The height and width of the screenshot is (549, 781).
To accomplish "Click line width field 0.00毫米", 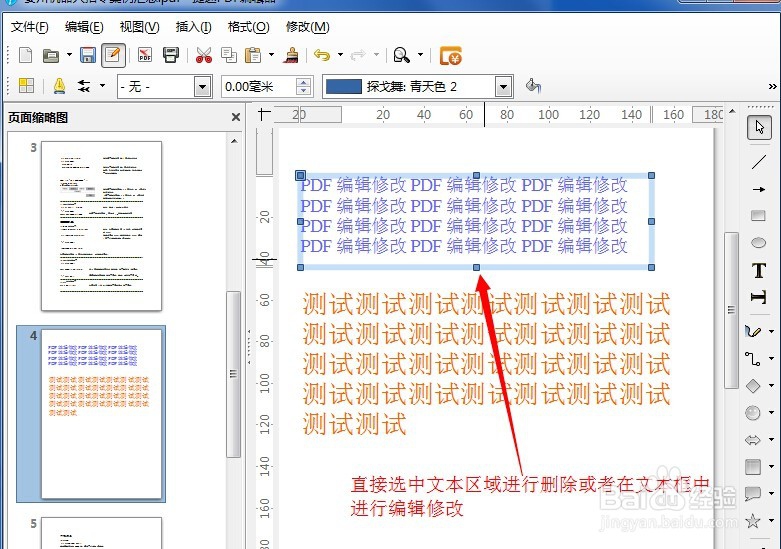I will point(258,87).
